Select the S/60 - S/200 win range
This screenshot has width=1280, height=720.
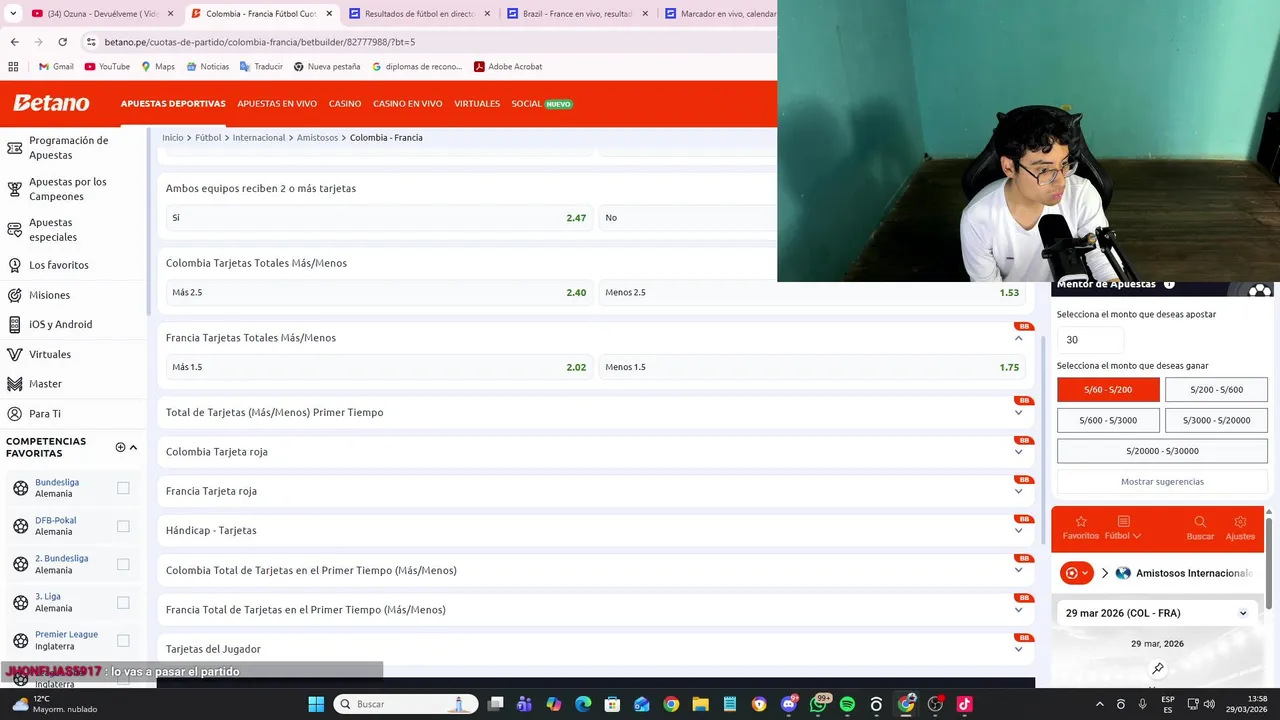point(1108,389)
